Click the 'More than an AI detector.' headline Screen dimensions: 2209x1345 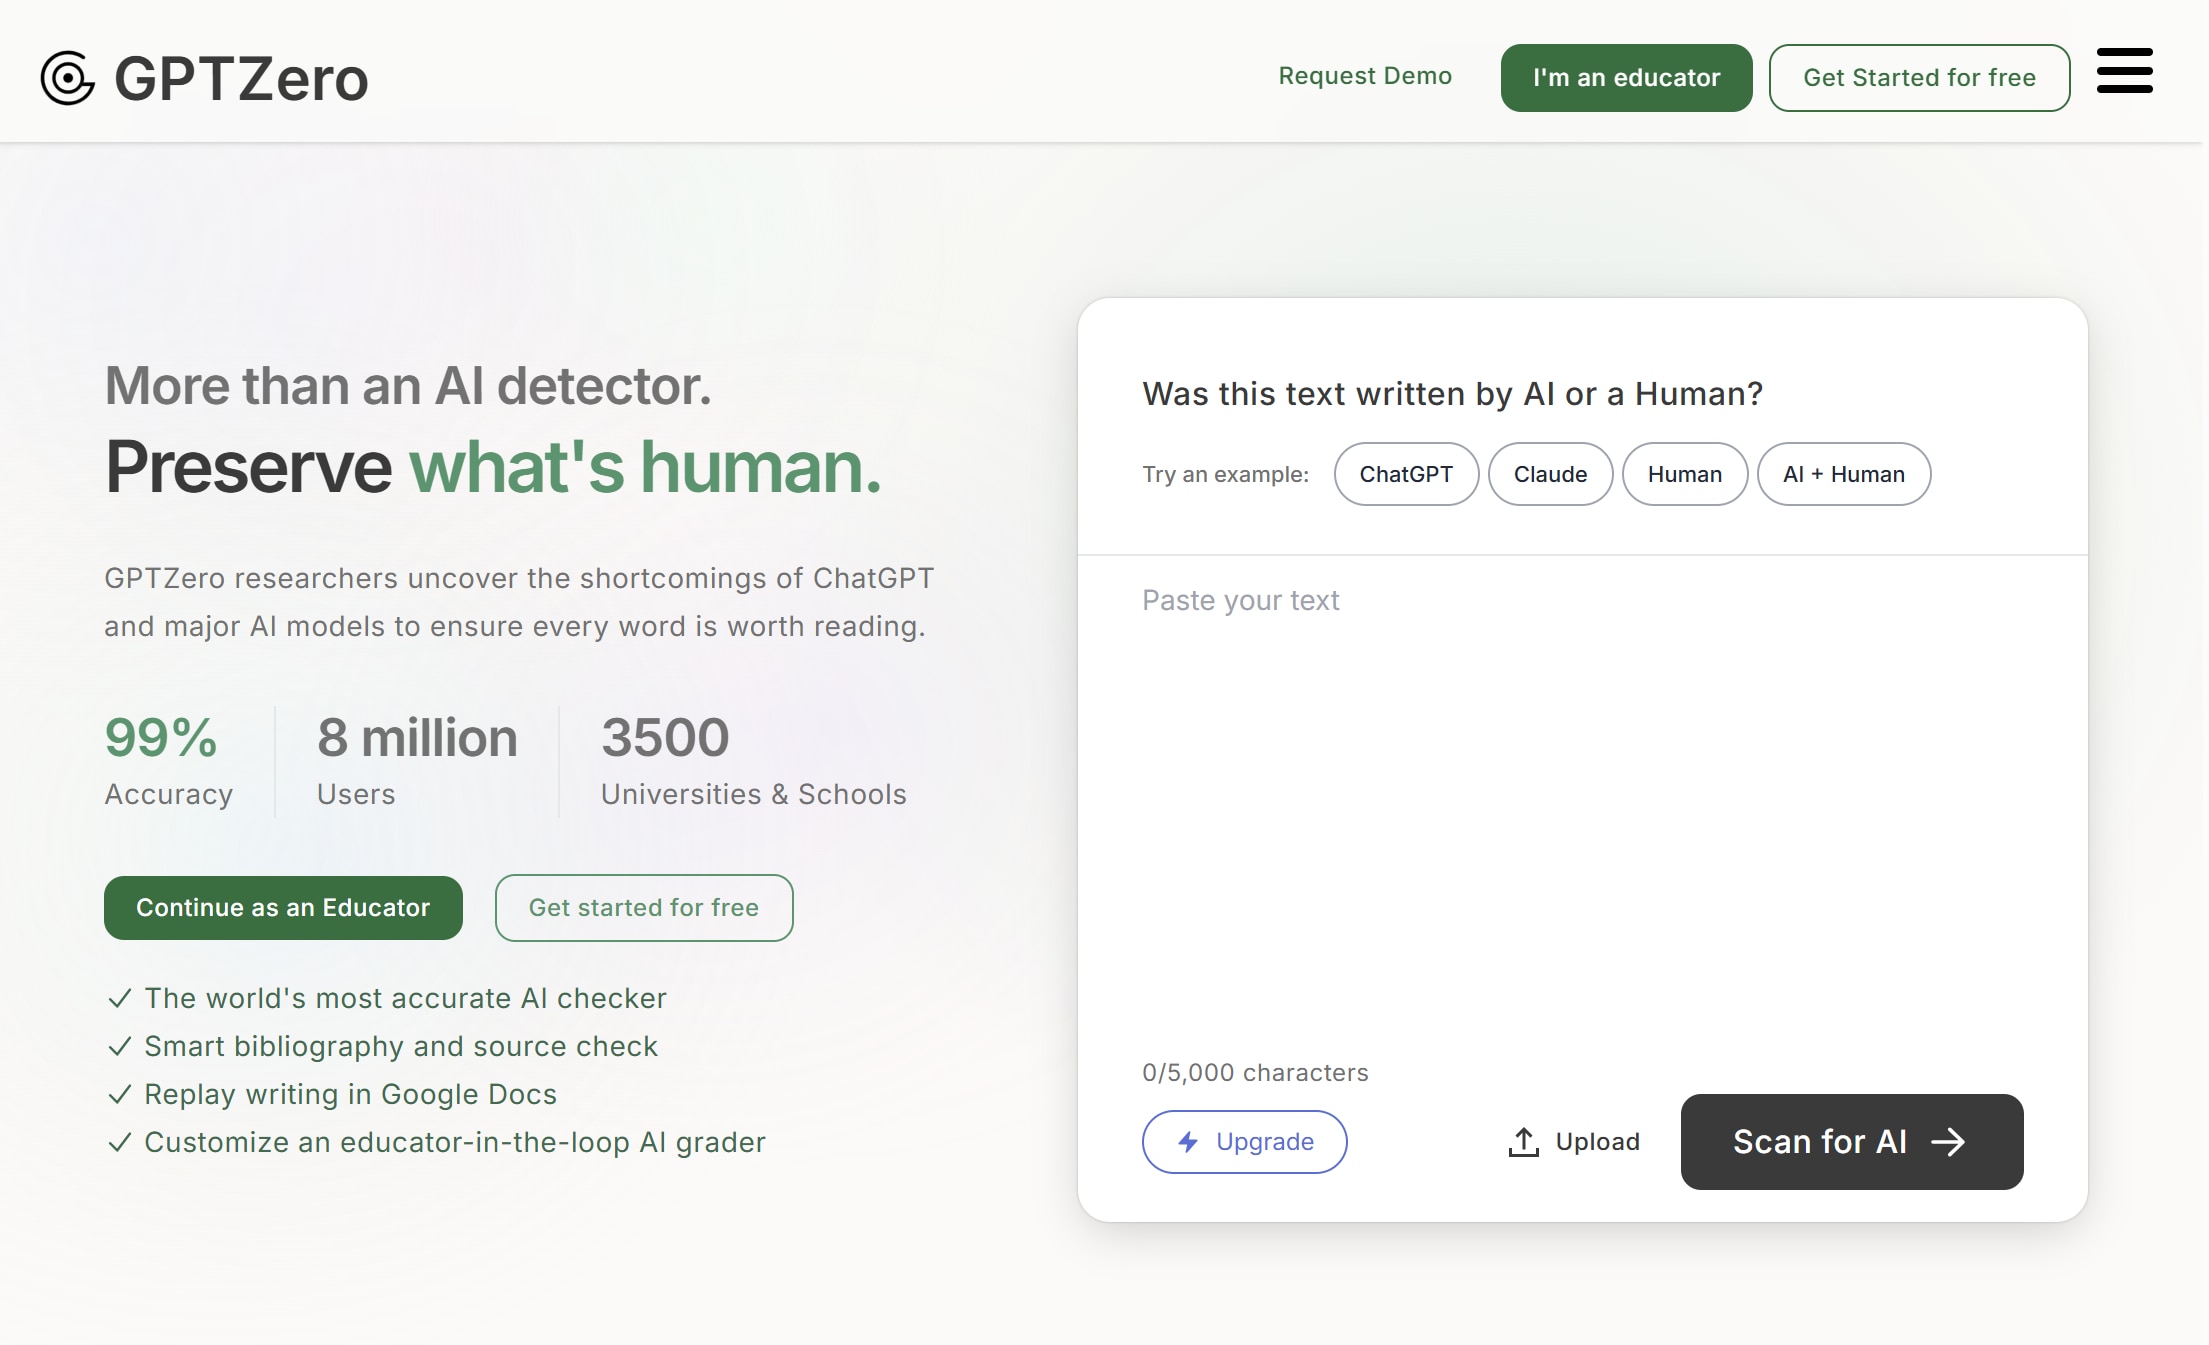coord(408,386)
